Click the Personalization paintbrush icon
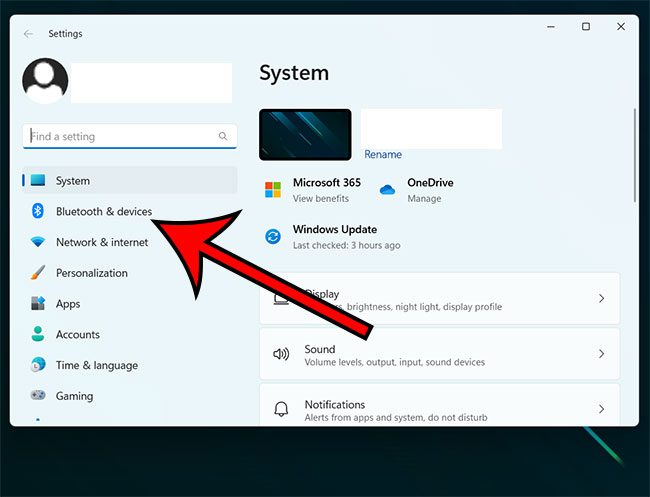 (38, 273)
